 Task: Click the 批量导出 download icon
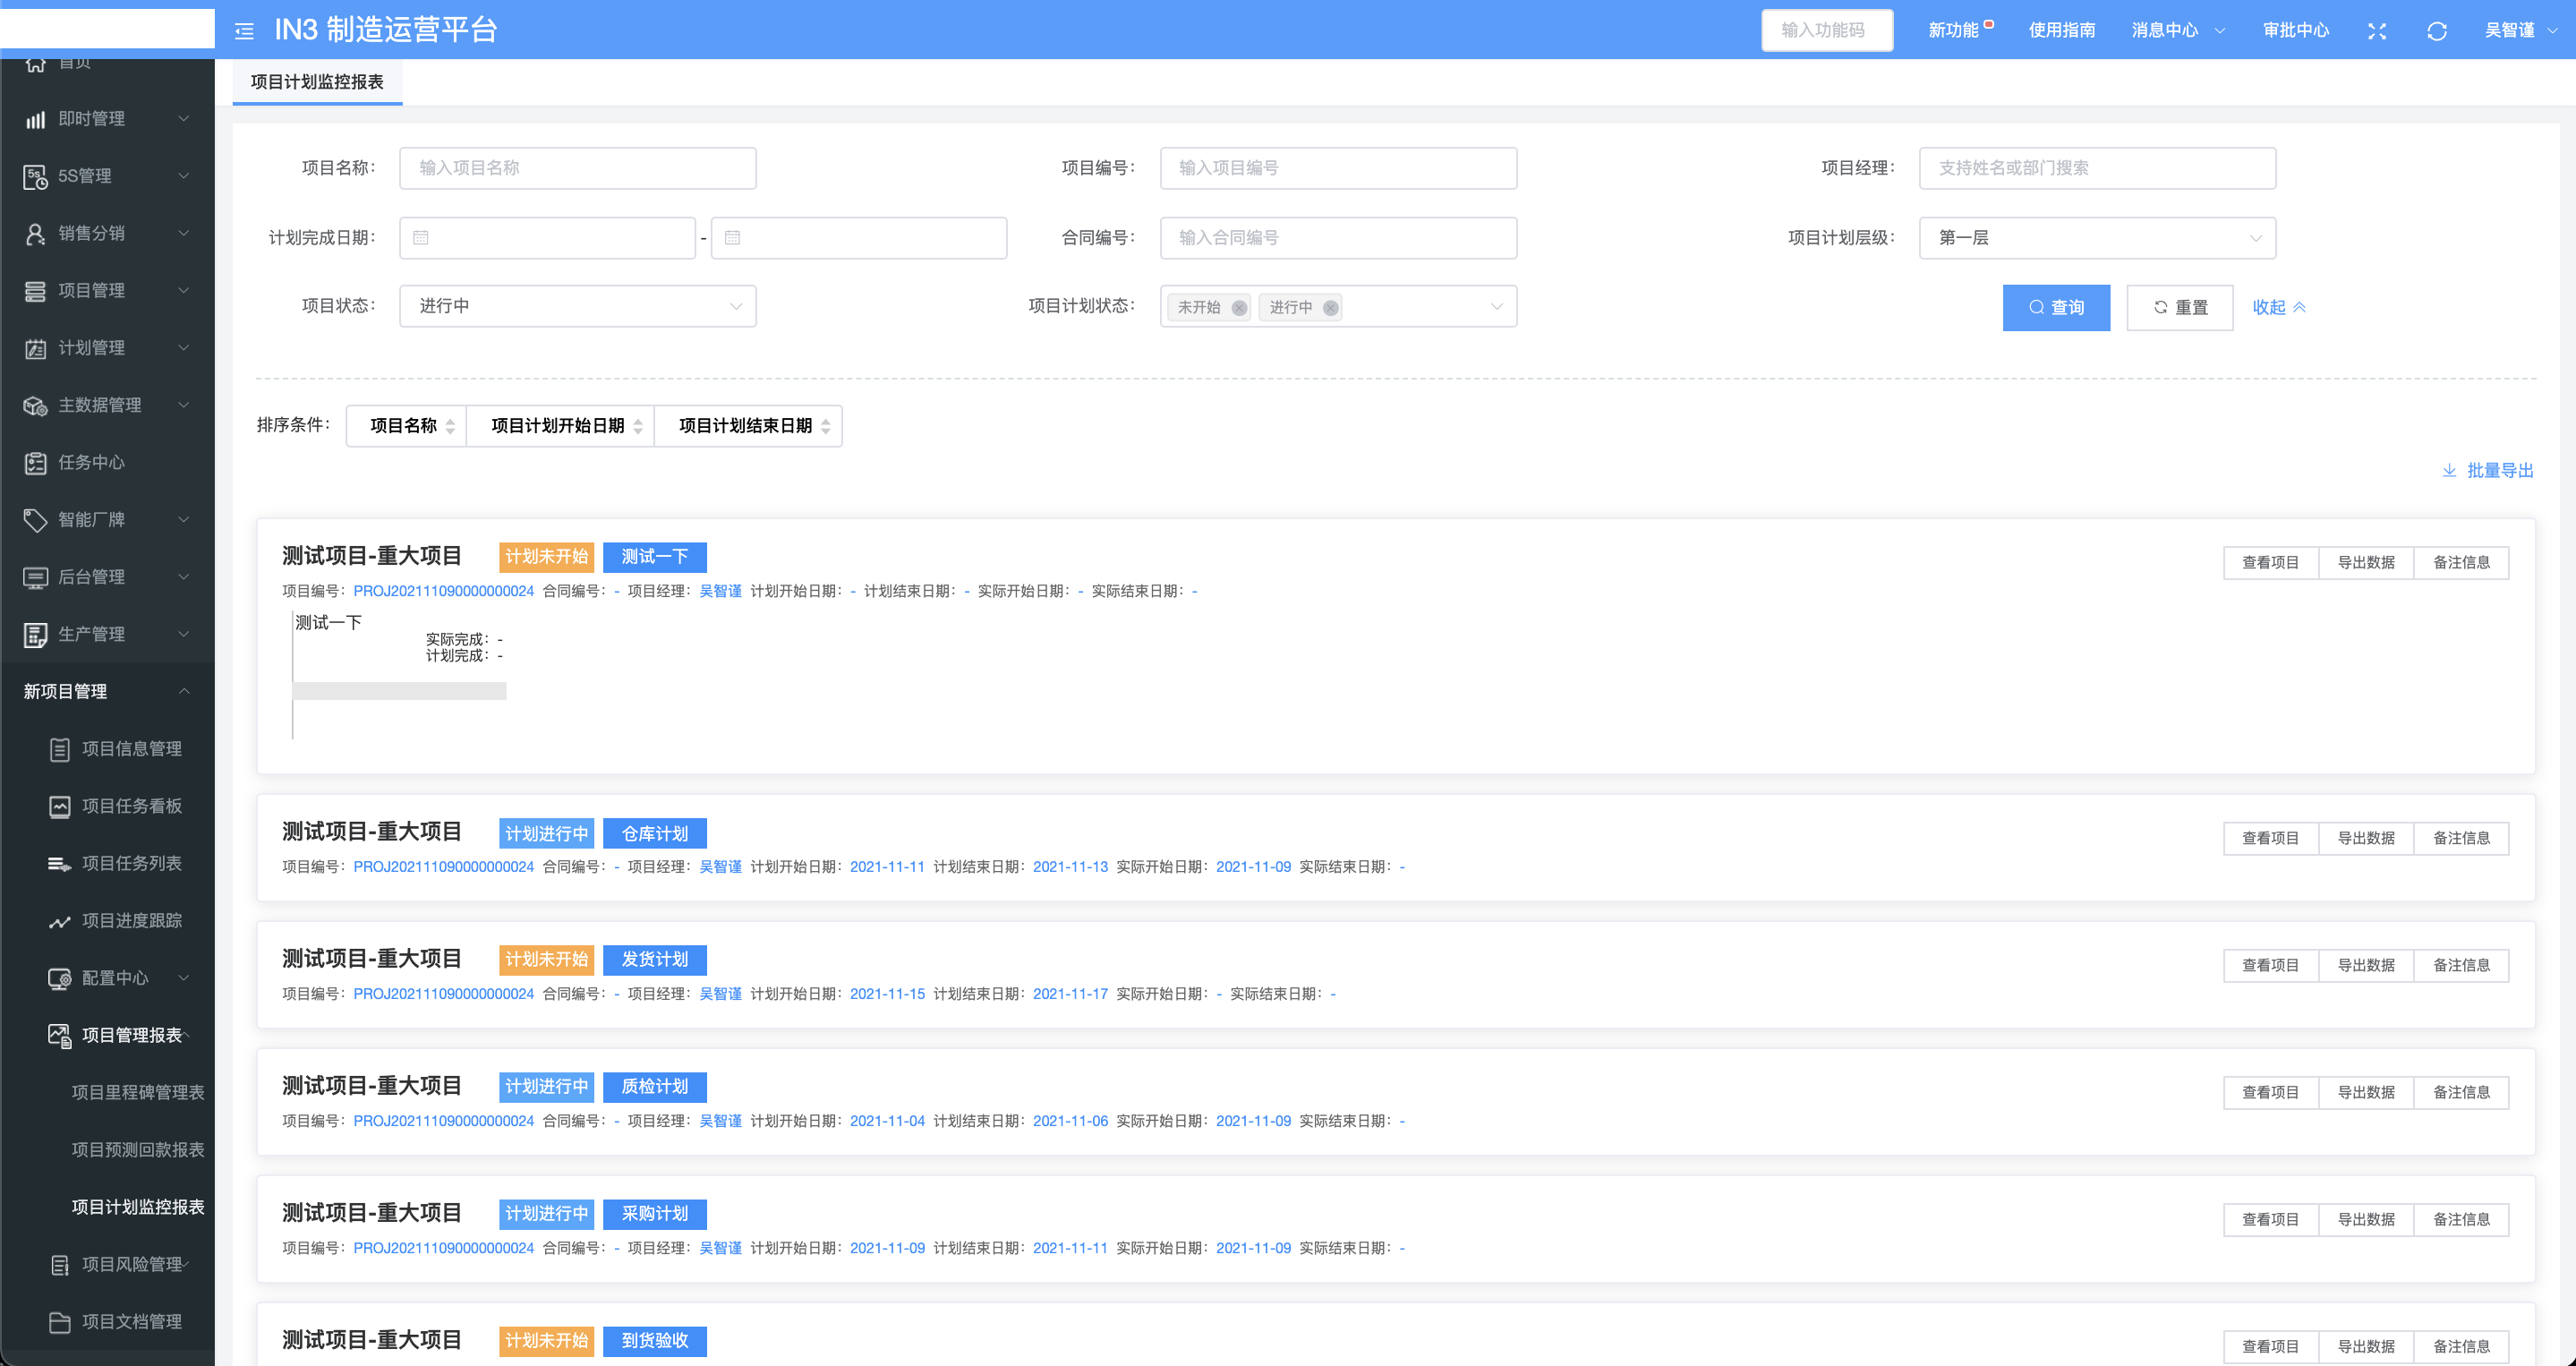tap(2449, 470)
